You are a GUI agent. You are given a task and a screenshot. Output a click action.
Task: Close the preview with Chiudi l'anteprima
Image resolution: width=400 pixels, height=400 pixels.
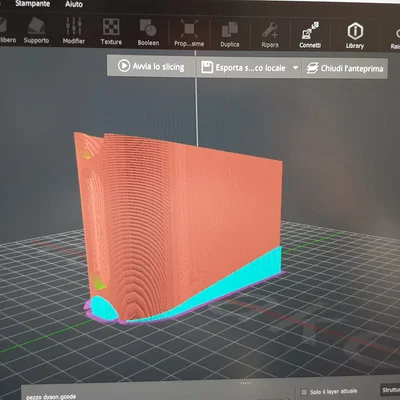345,69
